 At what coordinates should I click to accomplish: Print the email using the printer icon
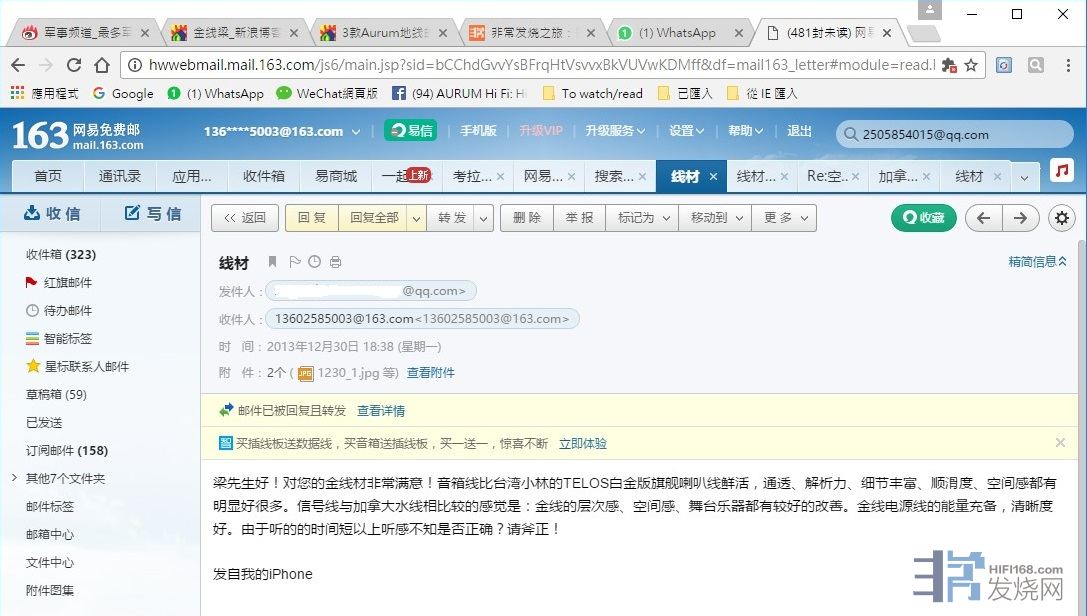click(335, 262)
